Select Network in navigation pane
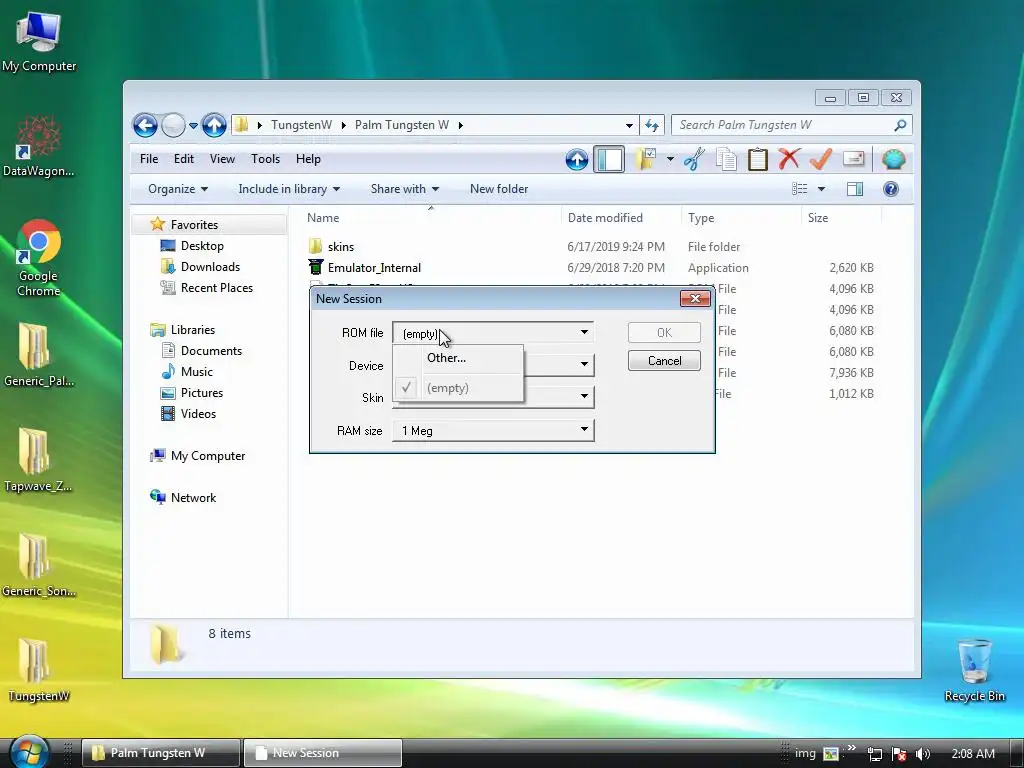The image size is (1024, 768). [x=193, y=498]
